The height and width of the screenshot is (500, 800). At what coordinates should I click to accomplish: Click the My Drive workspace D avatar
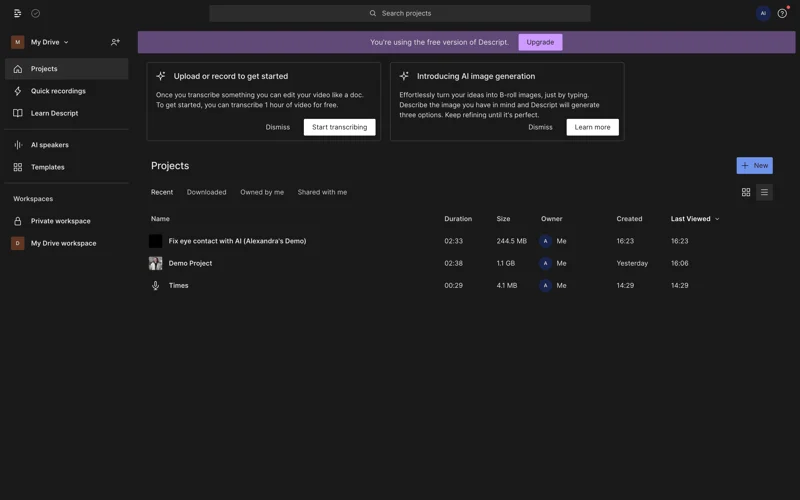(18, 243)
